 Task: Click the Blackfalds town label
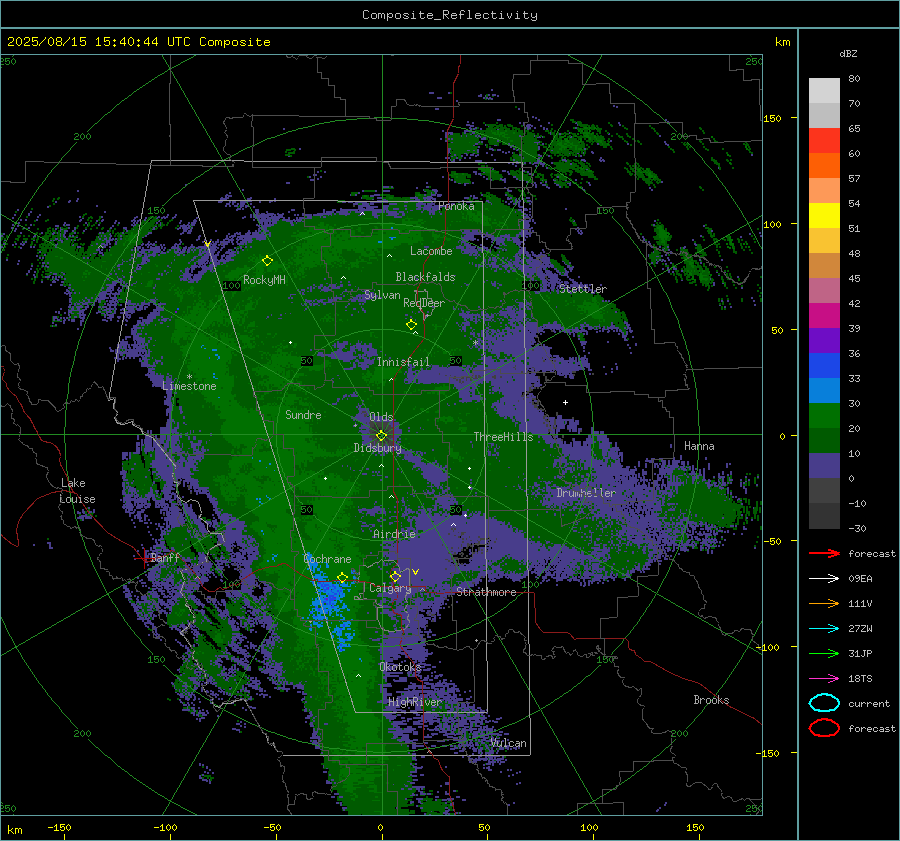425,277
